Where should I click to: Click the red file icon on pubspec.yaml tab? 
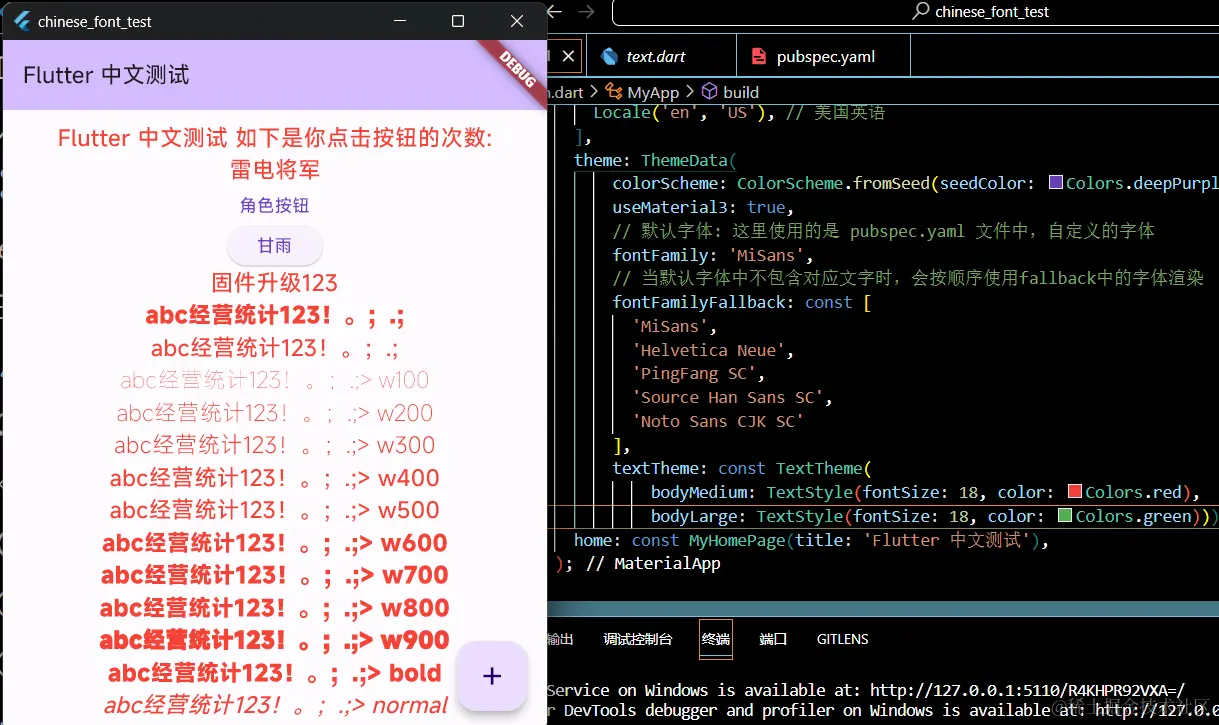point(759,57)
